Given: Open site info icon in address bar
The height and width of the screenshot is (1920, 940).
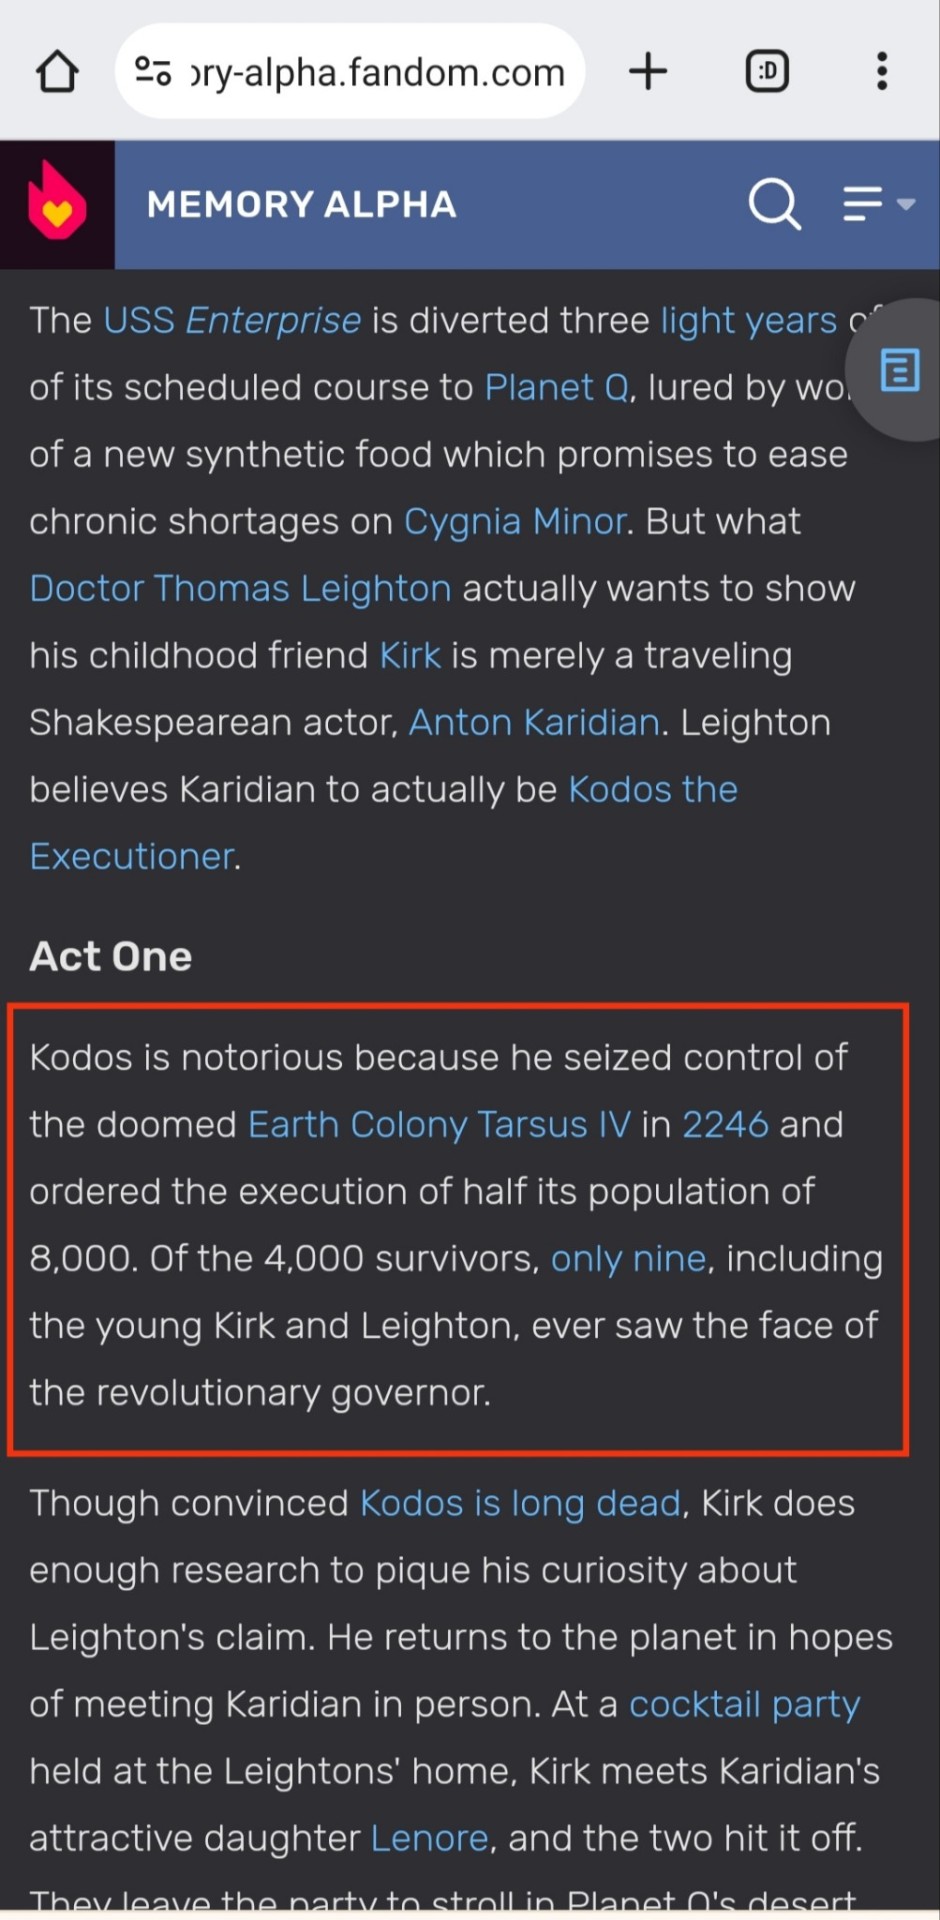Looking at the screenshot, I should point(152,71).
